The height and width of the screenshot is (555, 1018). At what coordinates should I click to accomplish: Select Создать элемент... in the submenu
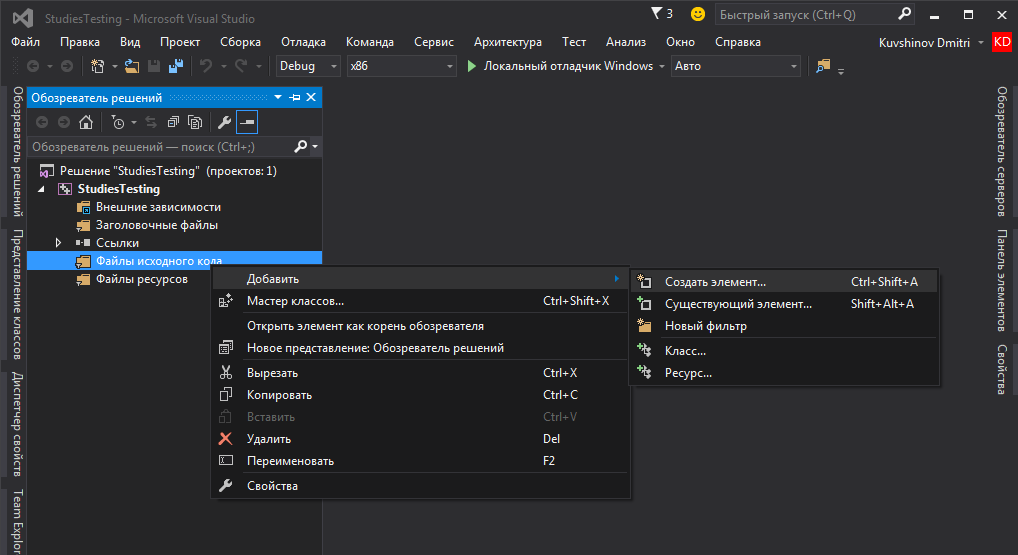[x=715, y=282]
